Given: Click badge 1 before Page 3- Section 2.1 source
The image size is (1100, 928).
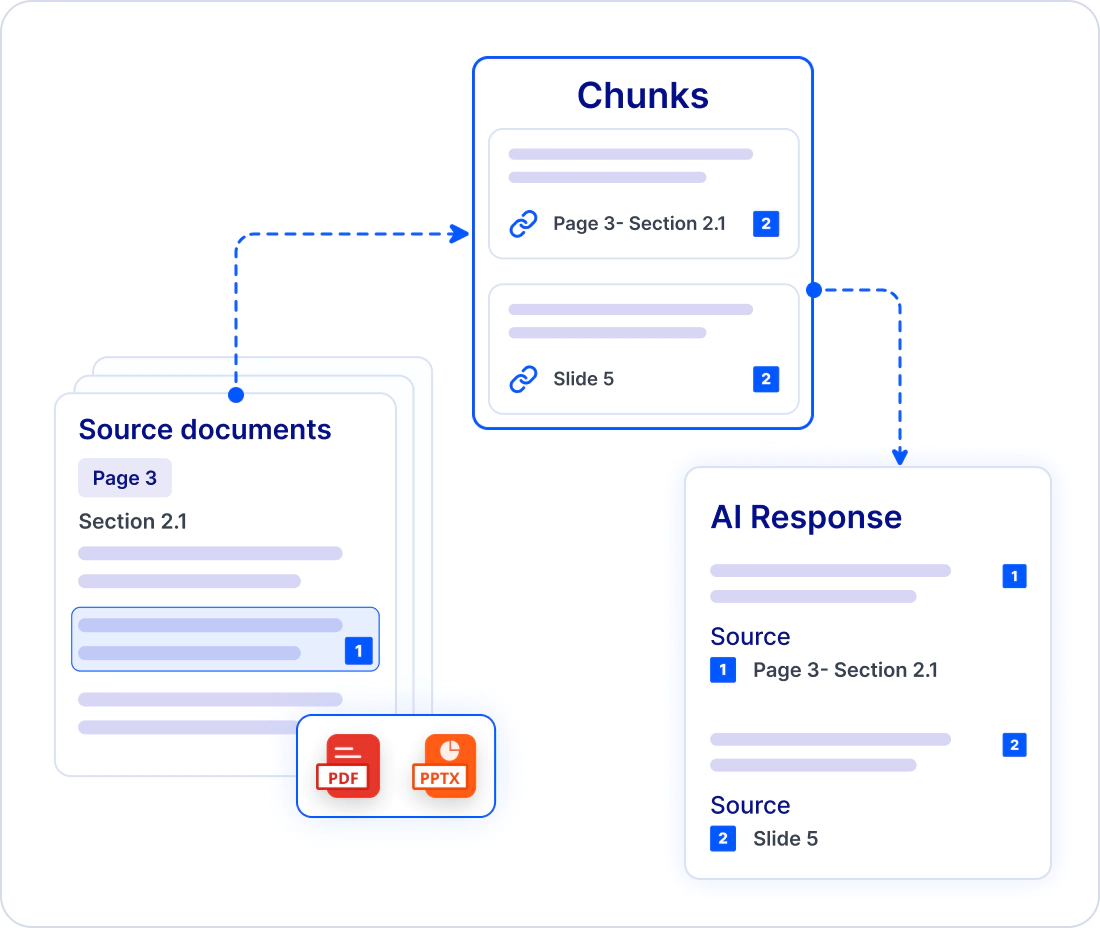Looking at the screenshot, I should coord(723,670).
